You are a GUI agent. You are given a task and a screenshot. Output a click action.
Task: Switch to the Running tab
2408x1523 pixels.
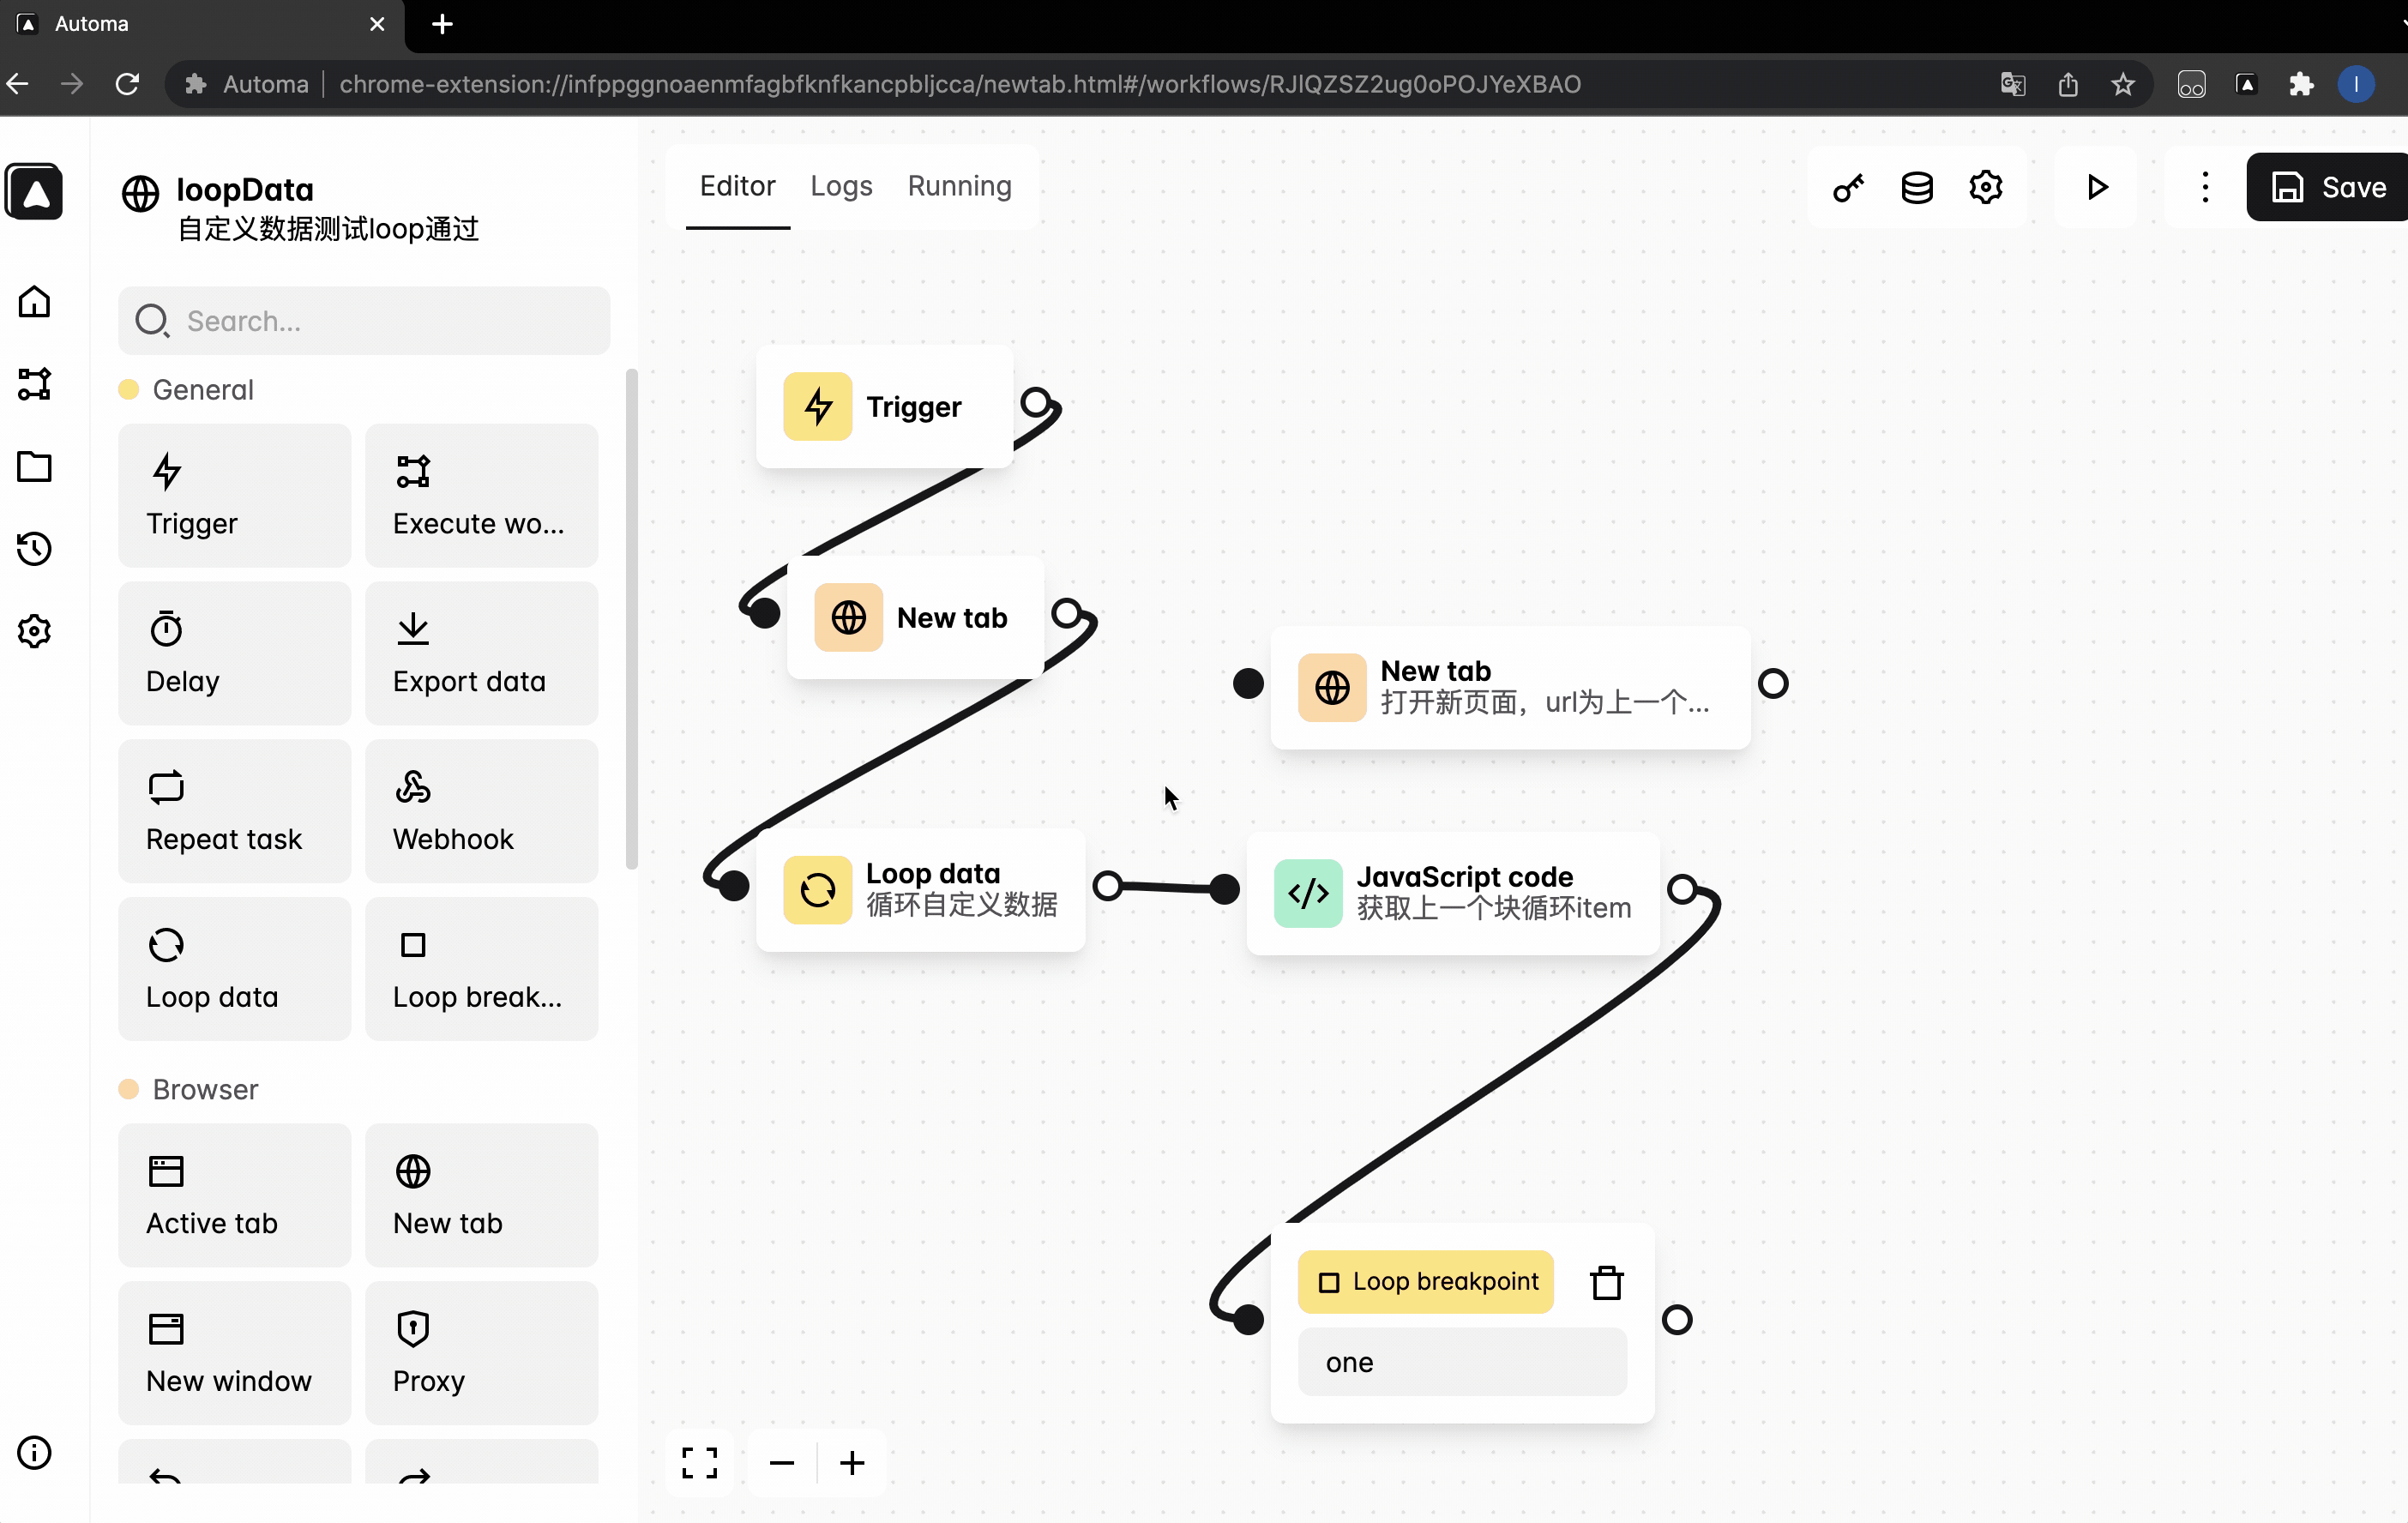click(x=959, y=186)
